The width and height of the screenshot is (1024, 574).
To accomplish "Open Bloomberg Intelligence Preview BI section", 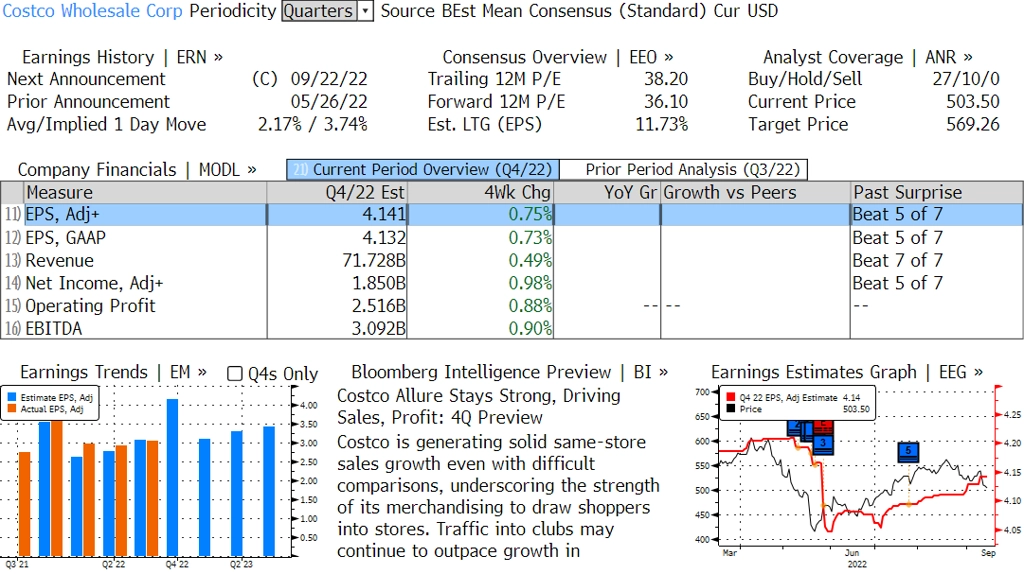I will coord(509,372).
